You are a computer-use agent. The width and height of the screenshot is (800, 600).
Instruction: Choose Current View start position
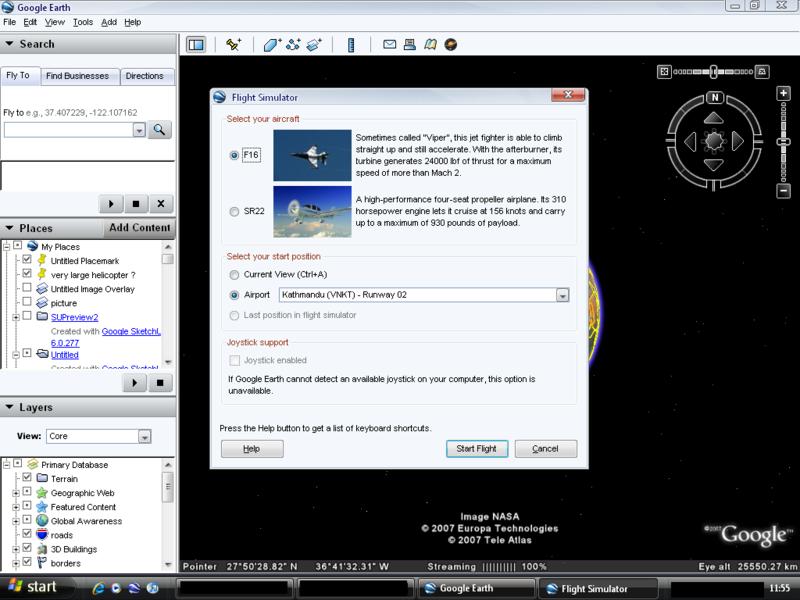click(234, 275)
